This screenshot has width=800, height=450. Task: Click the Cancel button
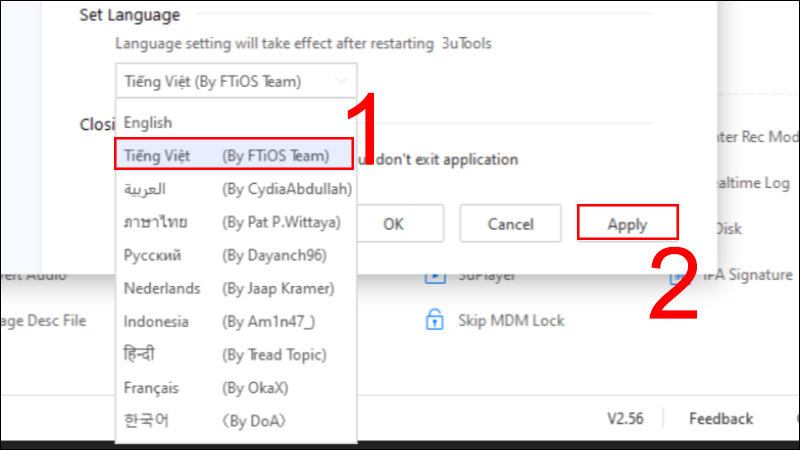510,223
